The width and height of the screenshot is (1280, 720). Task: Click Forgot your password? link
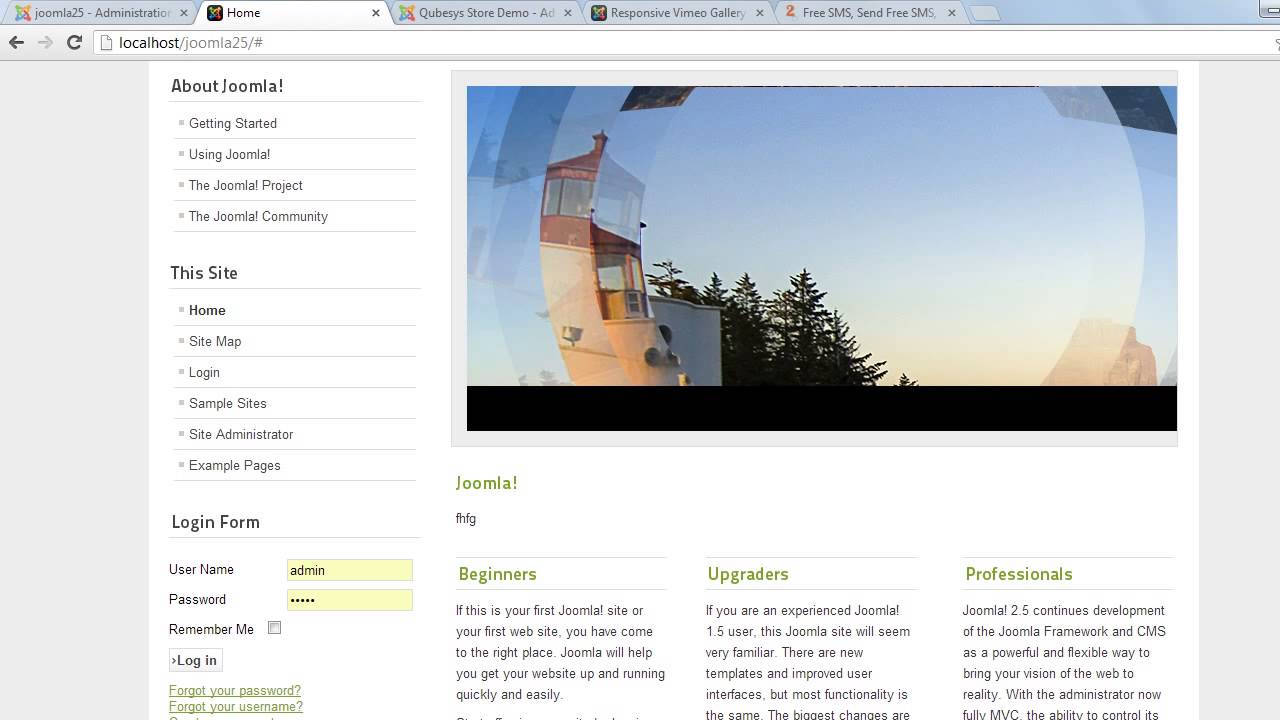coord(234,691)
